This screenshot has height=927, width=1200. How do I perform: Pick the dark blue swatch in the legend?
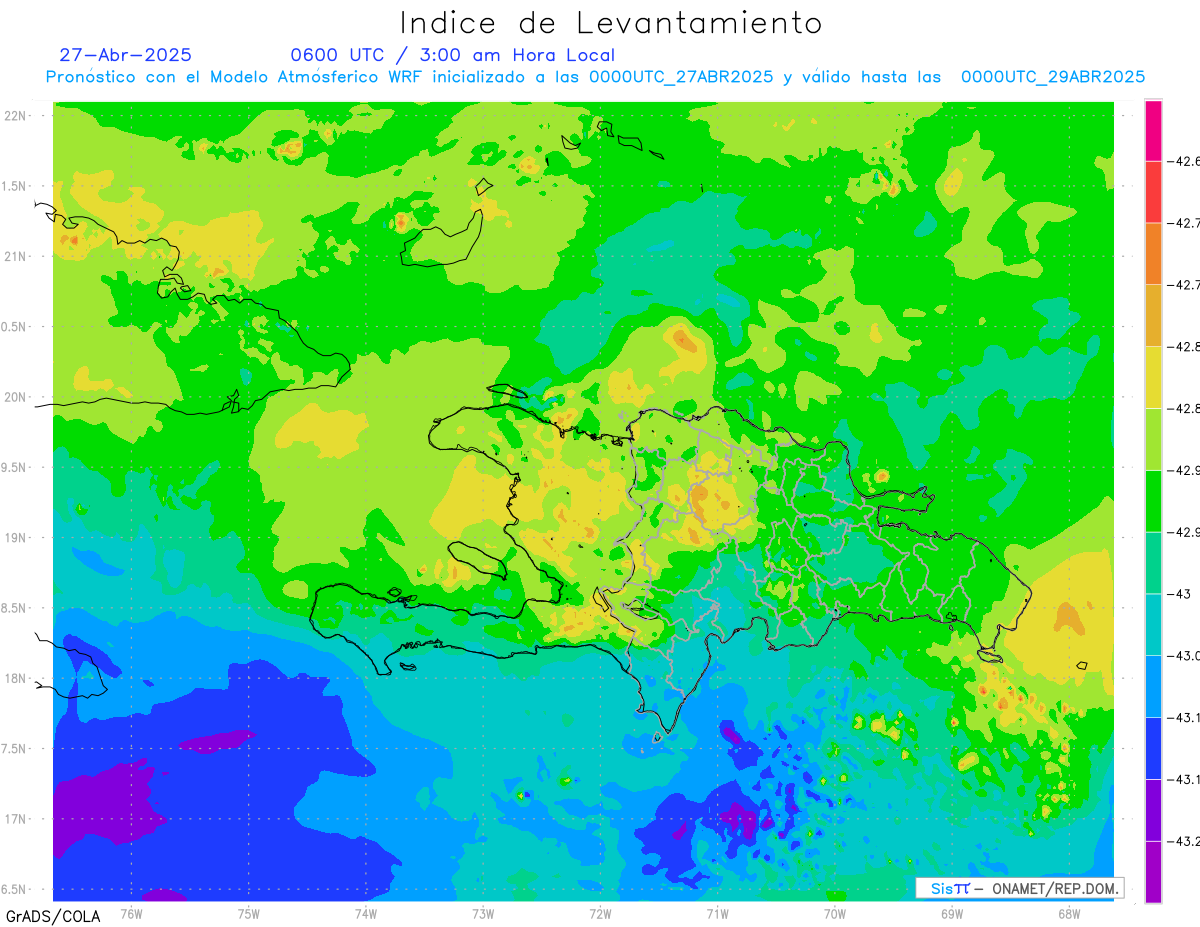coord(1153,748)
